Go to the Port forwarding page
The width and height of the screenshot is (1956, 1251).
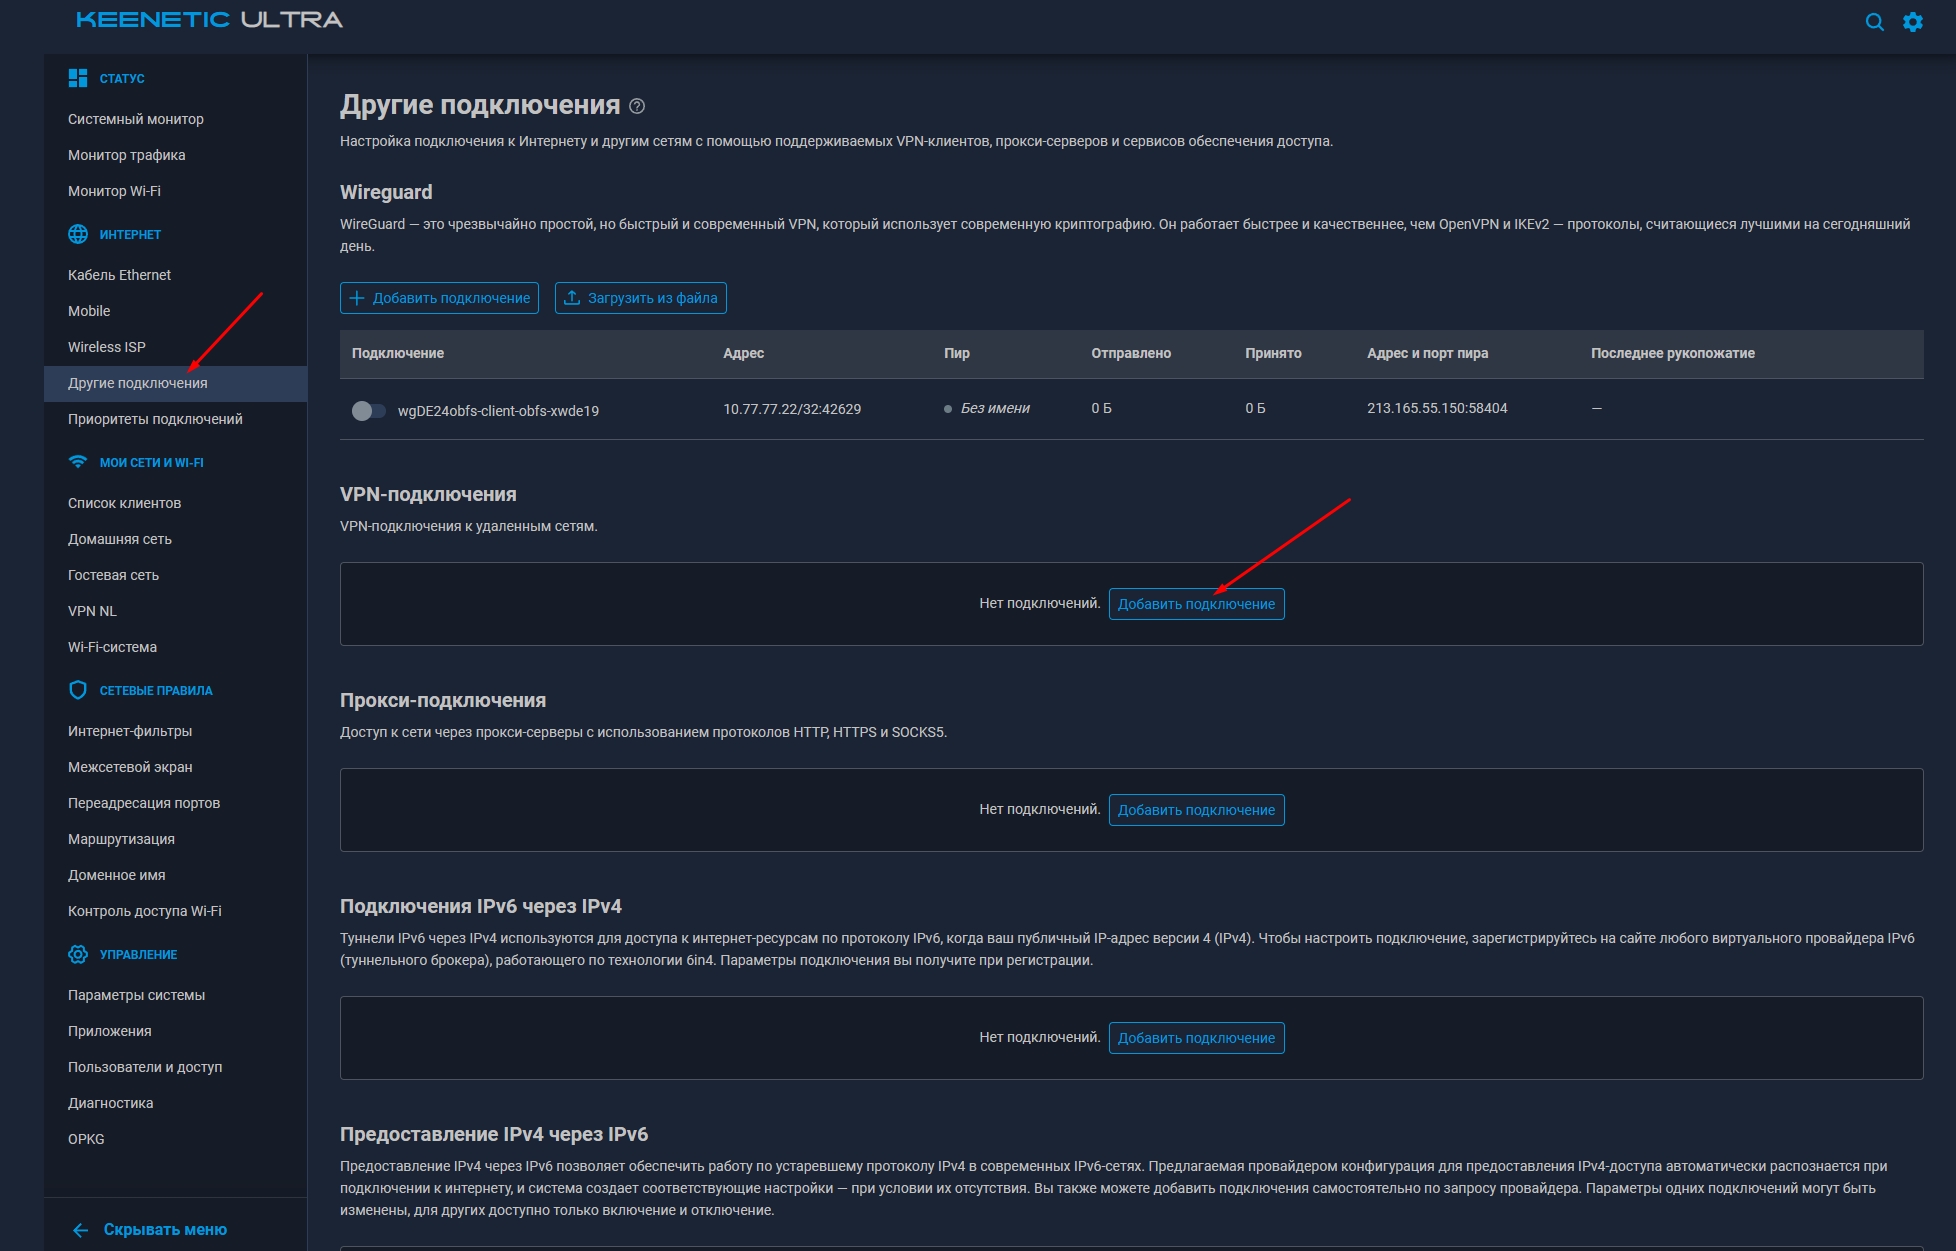coord(144,803)
